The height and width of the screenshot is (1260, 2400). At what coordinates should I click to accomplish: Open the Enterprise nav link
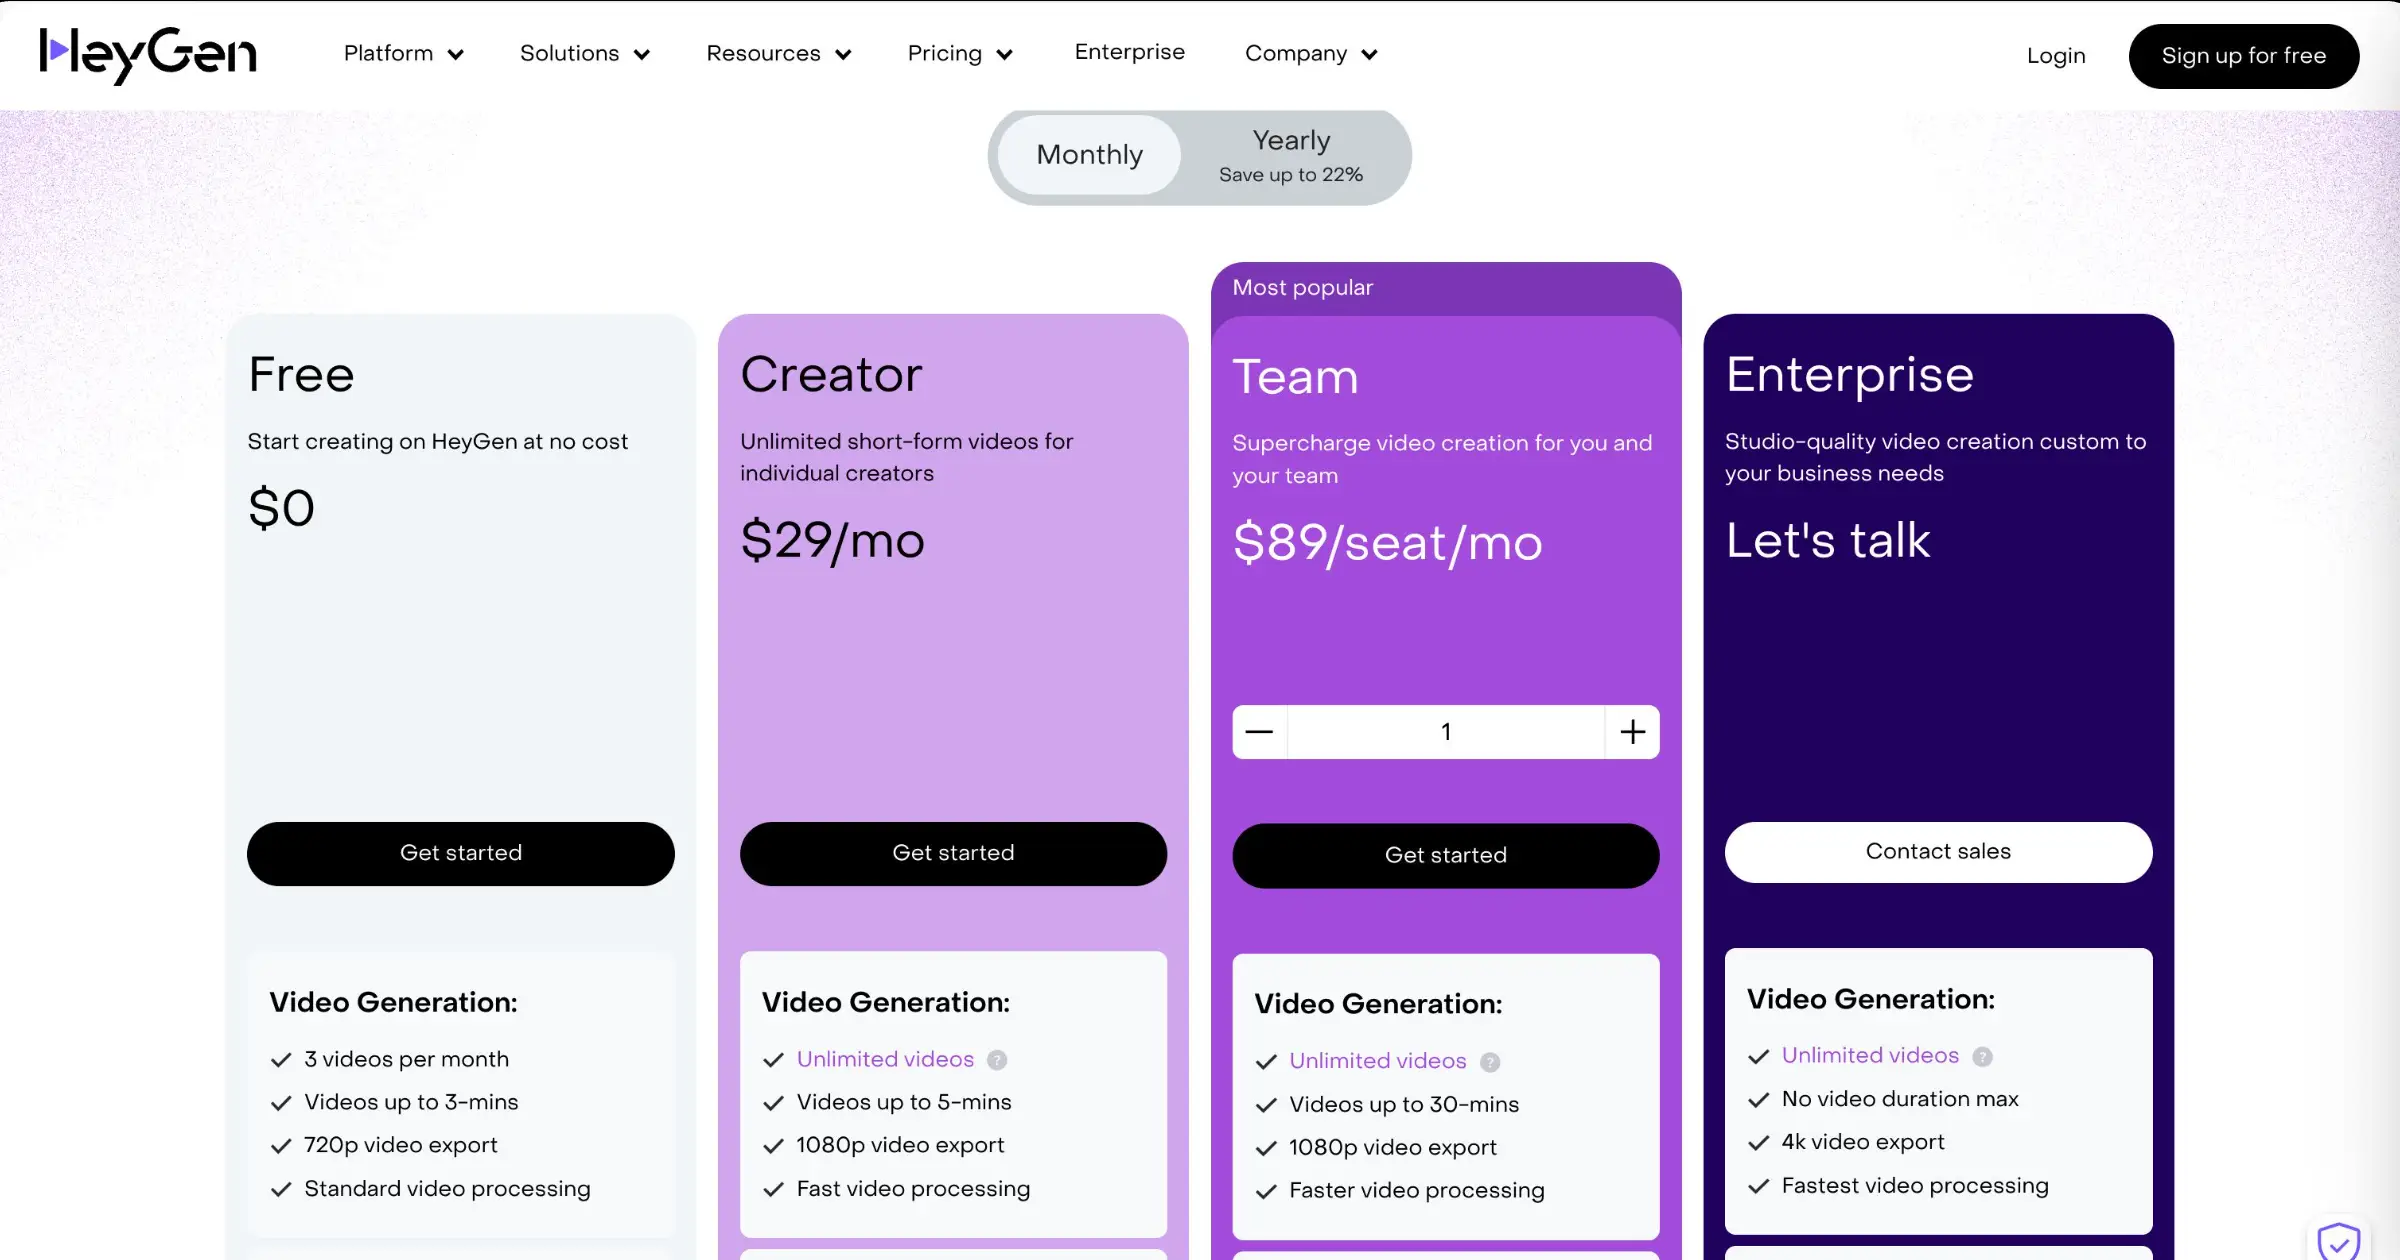(x=1130, y=52)
